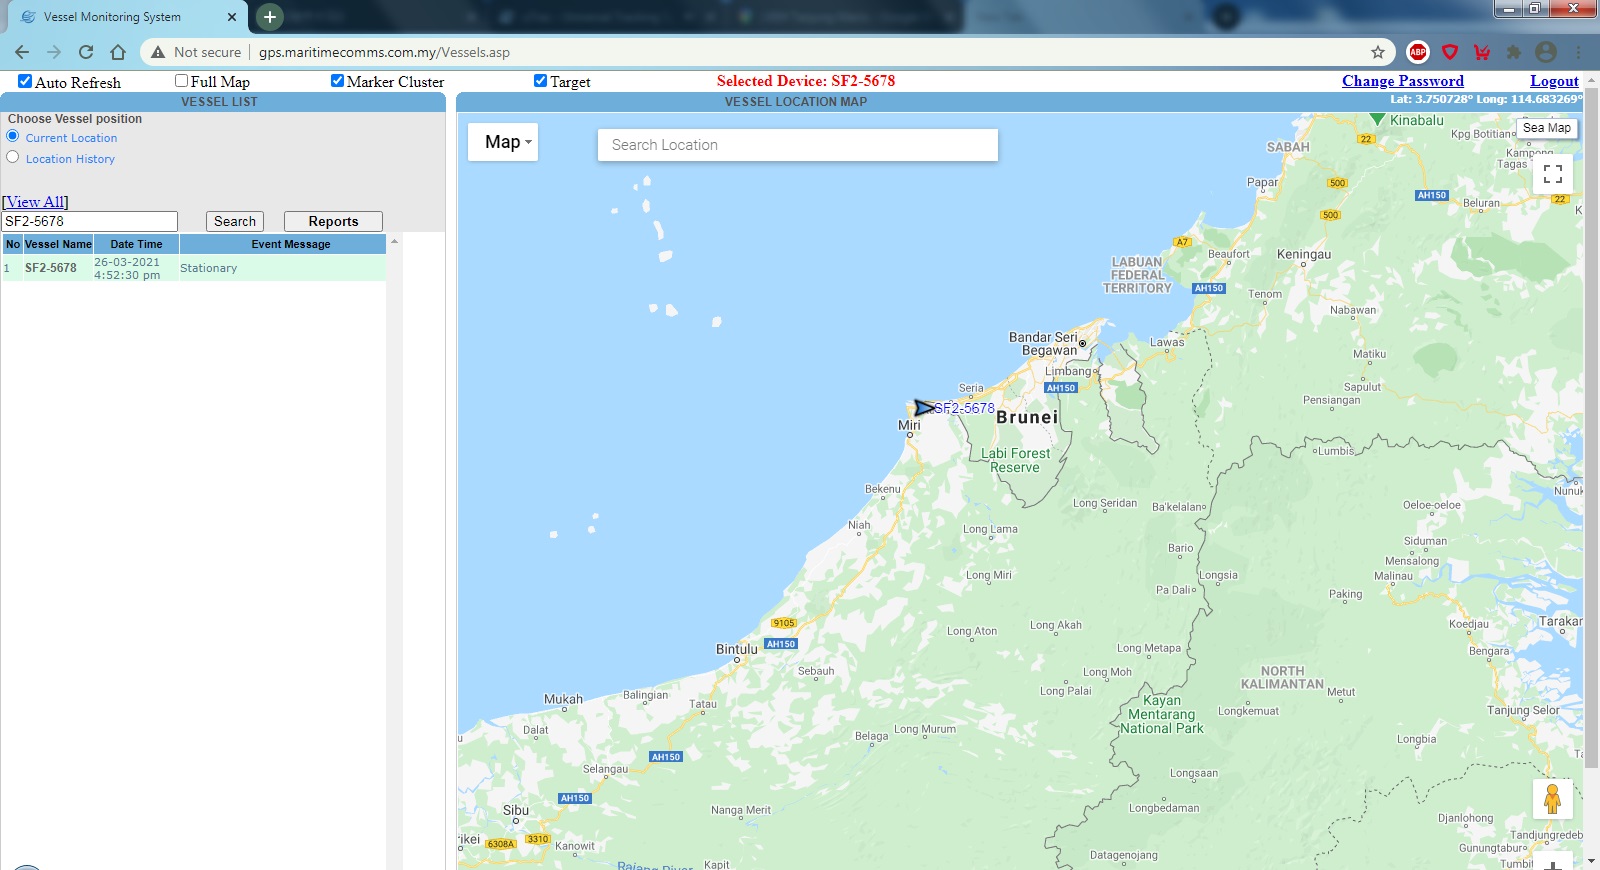
Task: Click the No column header
Action: [x=13, y=244]
